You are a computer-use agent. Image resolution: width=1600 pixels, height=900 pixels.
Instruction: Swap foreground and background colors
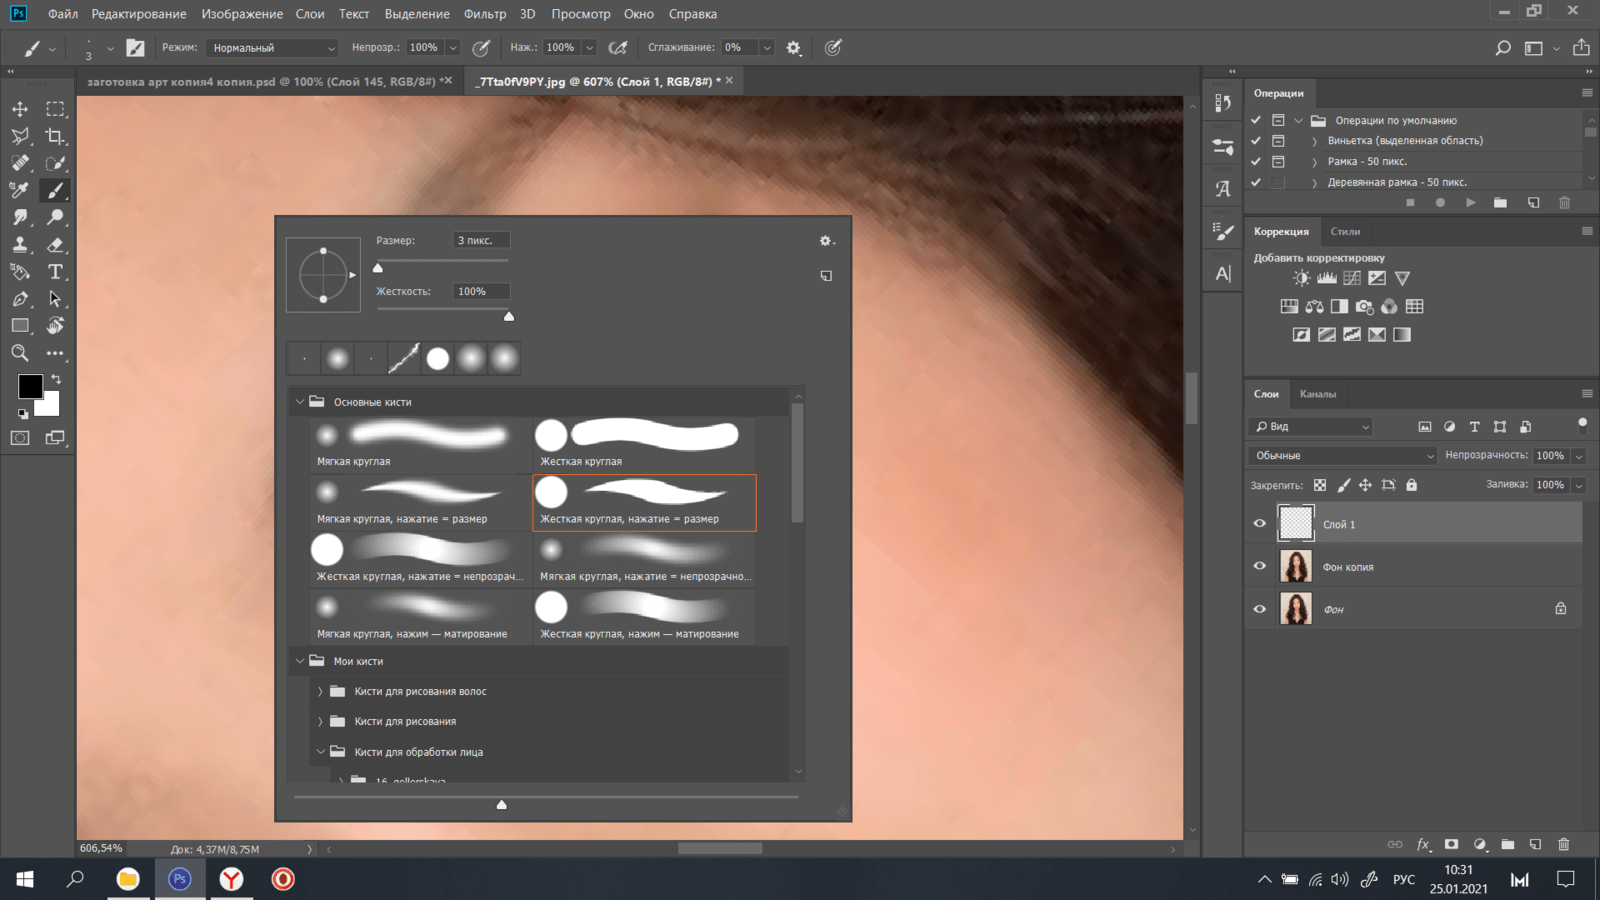56,379
